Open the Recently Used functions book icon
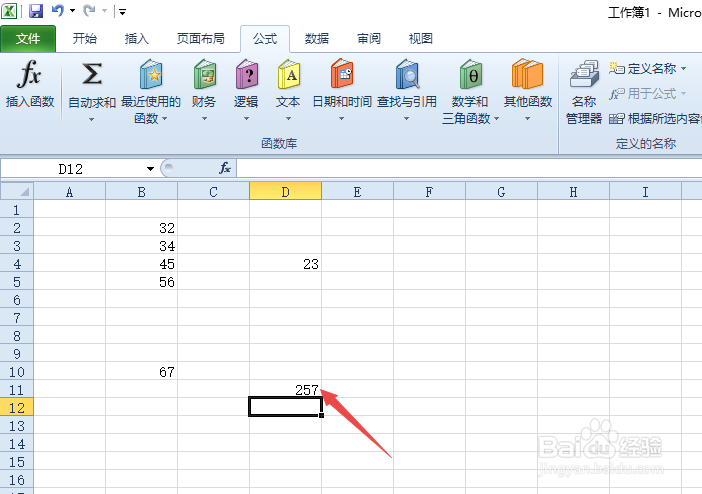The height and width of the screenshot is (494, 702). coord(150,73)
